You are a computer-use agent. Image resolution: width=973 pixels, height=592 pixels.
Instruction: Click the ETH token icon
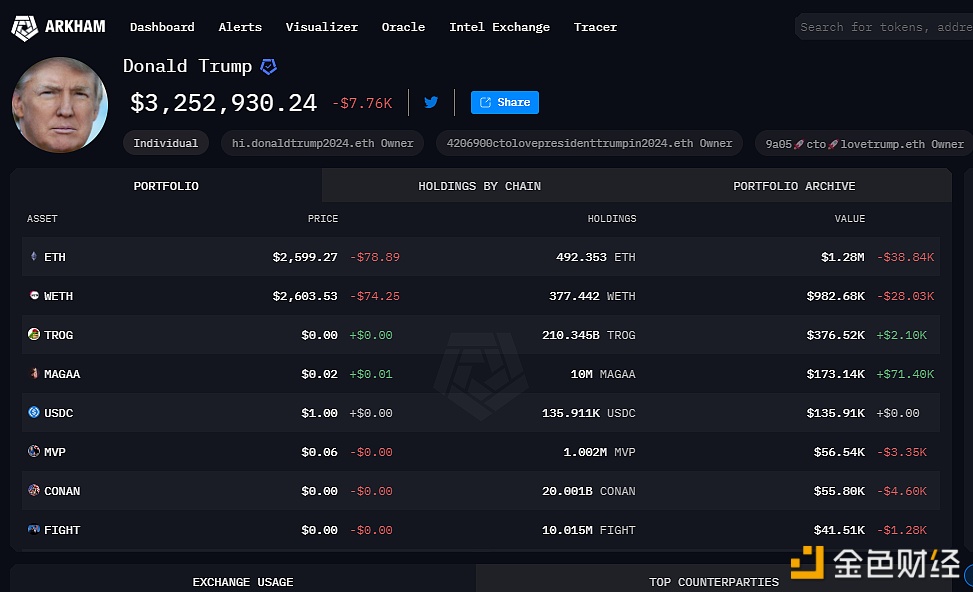coord(34,256)
